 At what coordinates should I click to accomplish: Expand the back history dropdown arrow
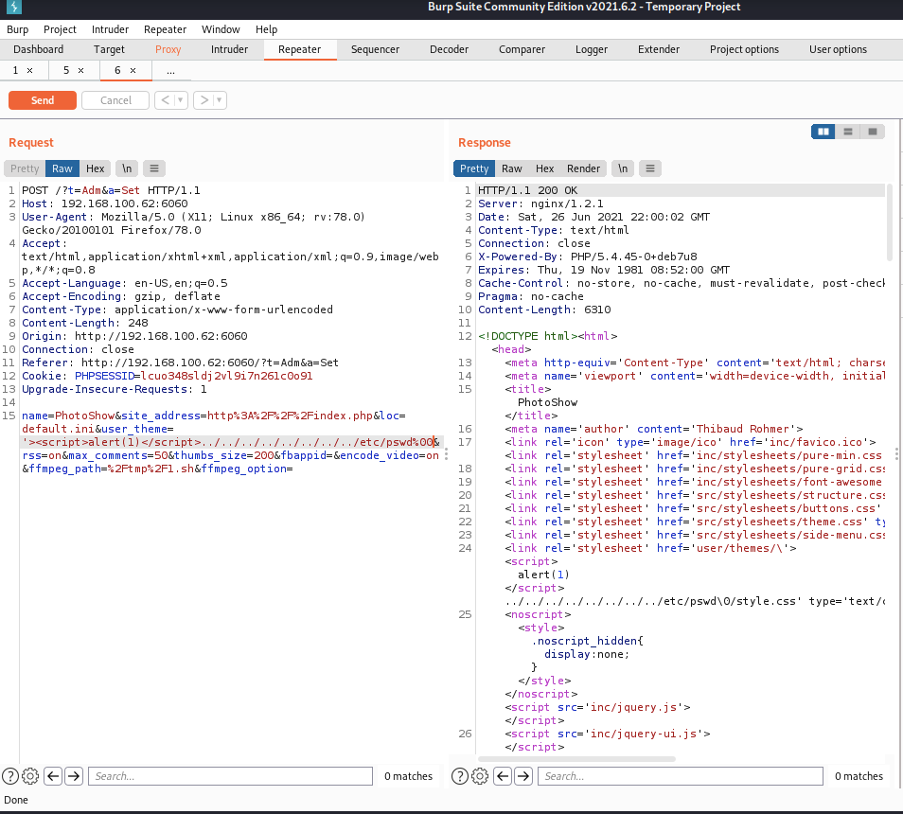point(180,100)
